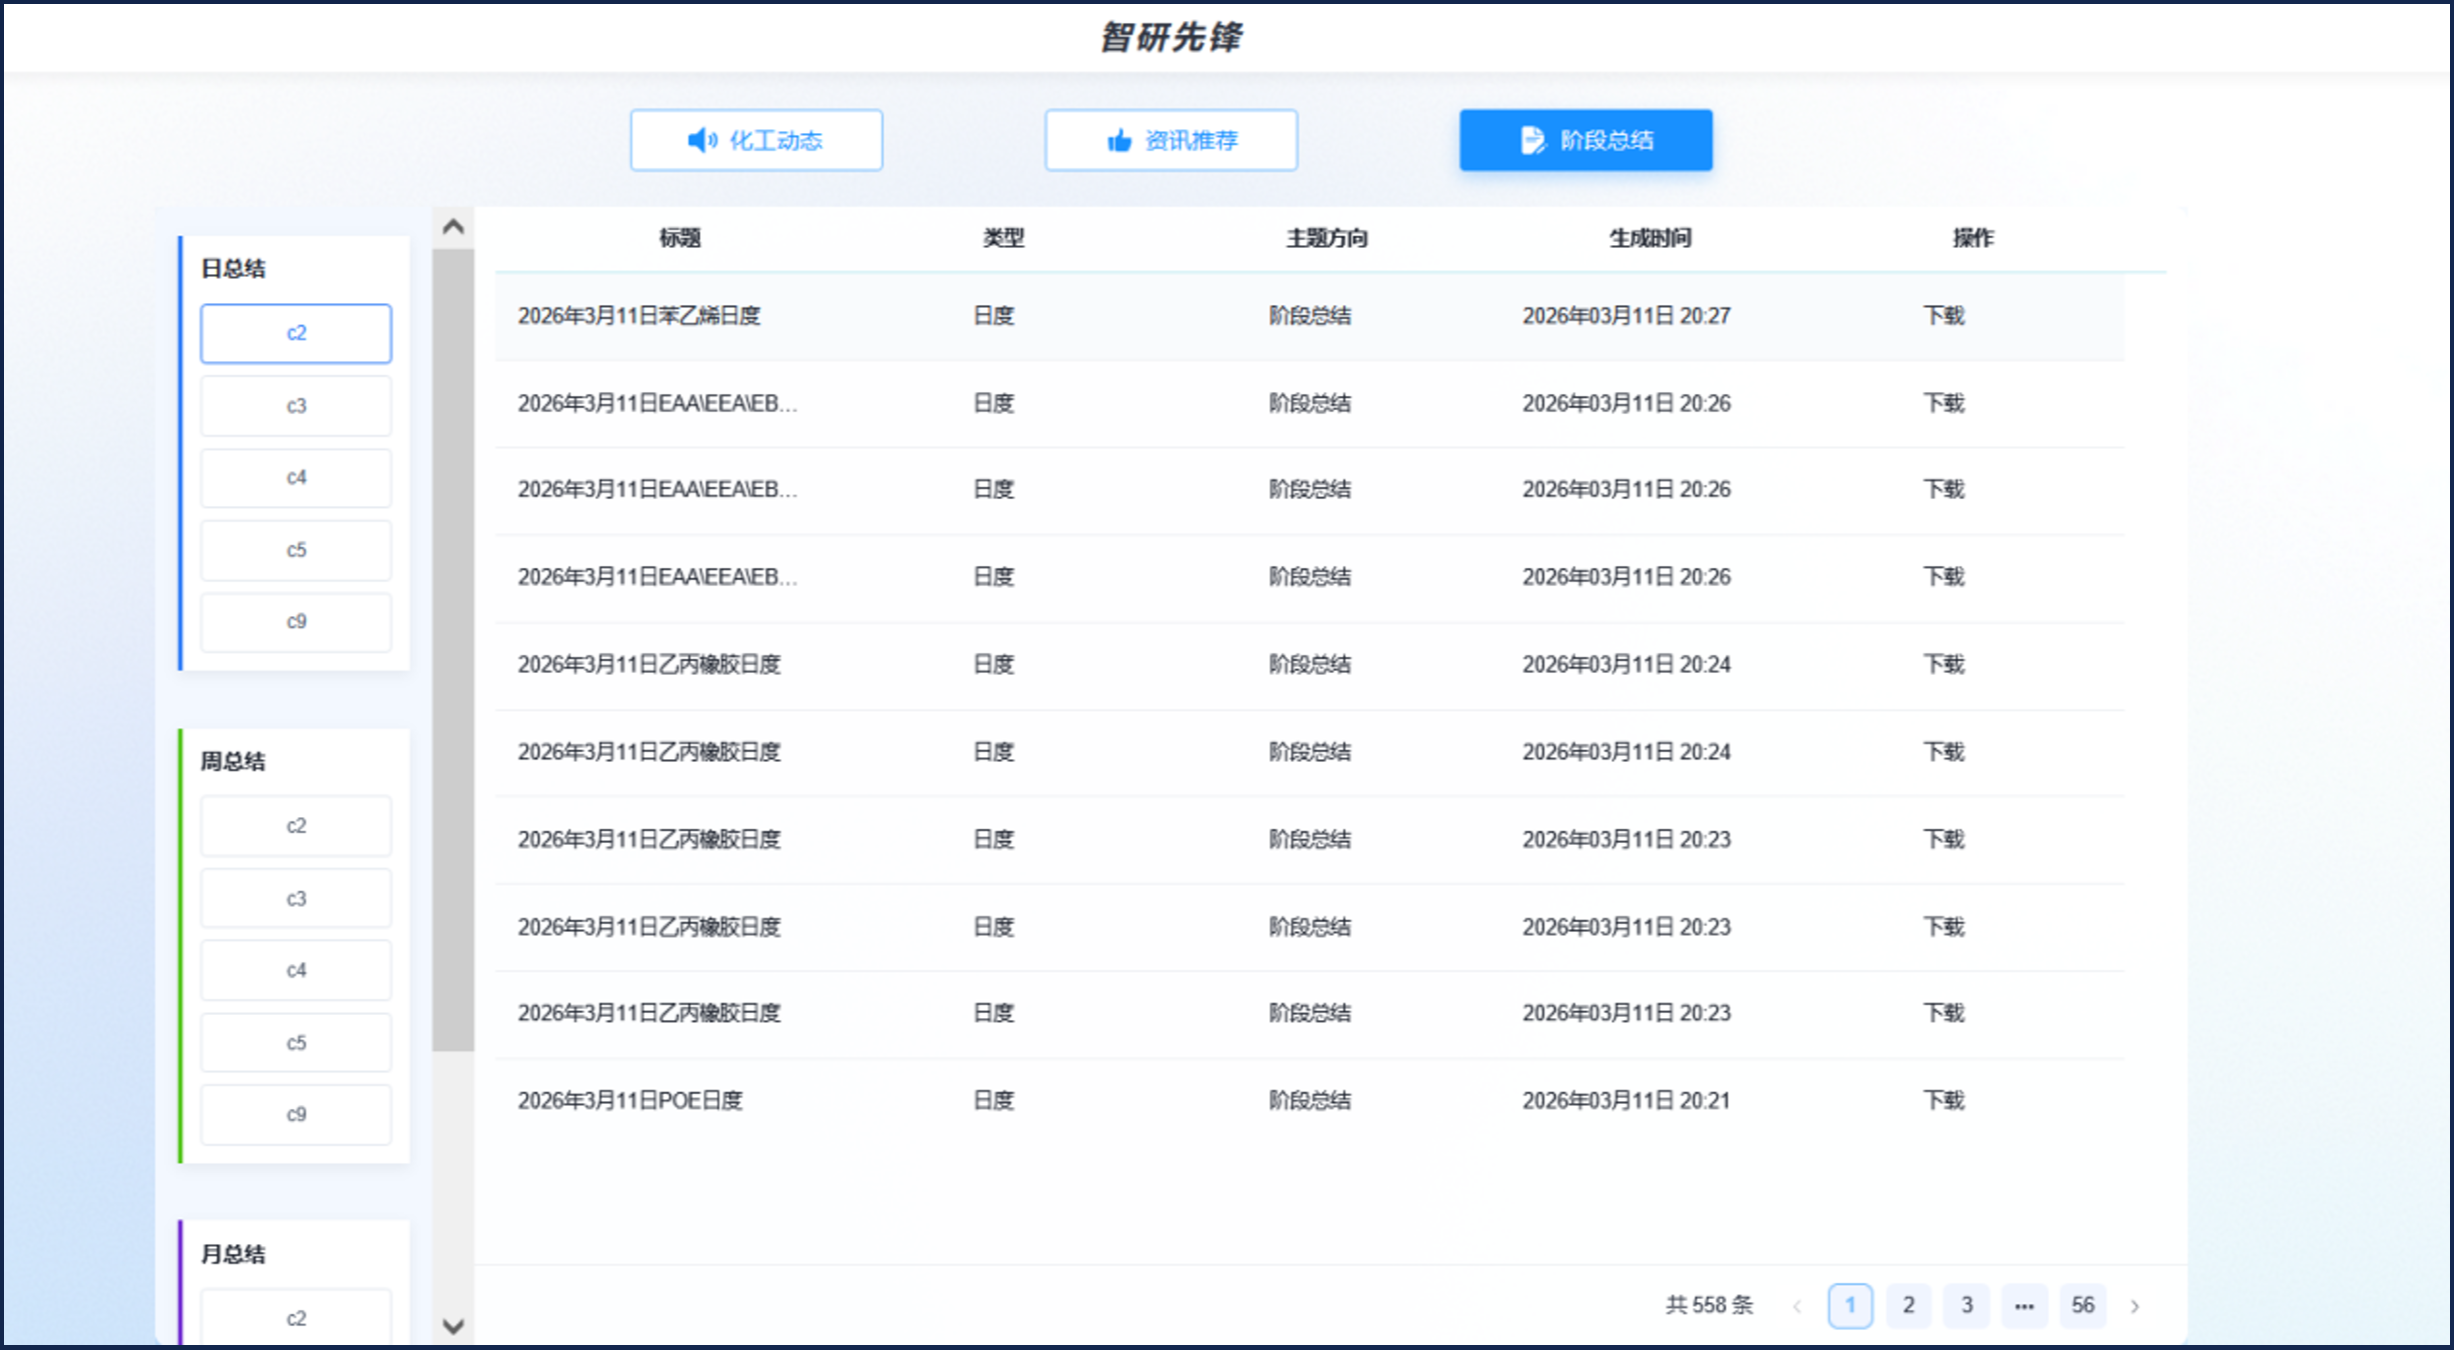Choose c4 in the 日总结 group
This screenshot has width=2454, height=1350.
pyautogui.click(x=296, y=478)
